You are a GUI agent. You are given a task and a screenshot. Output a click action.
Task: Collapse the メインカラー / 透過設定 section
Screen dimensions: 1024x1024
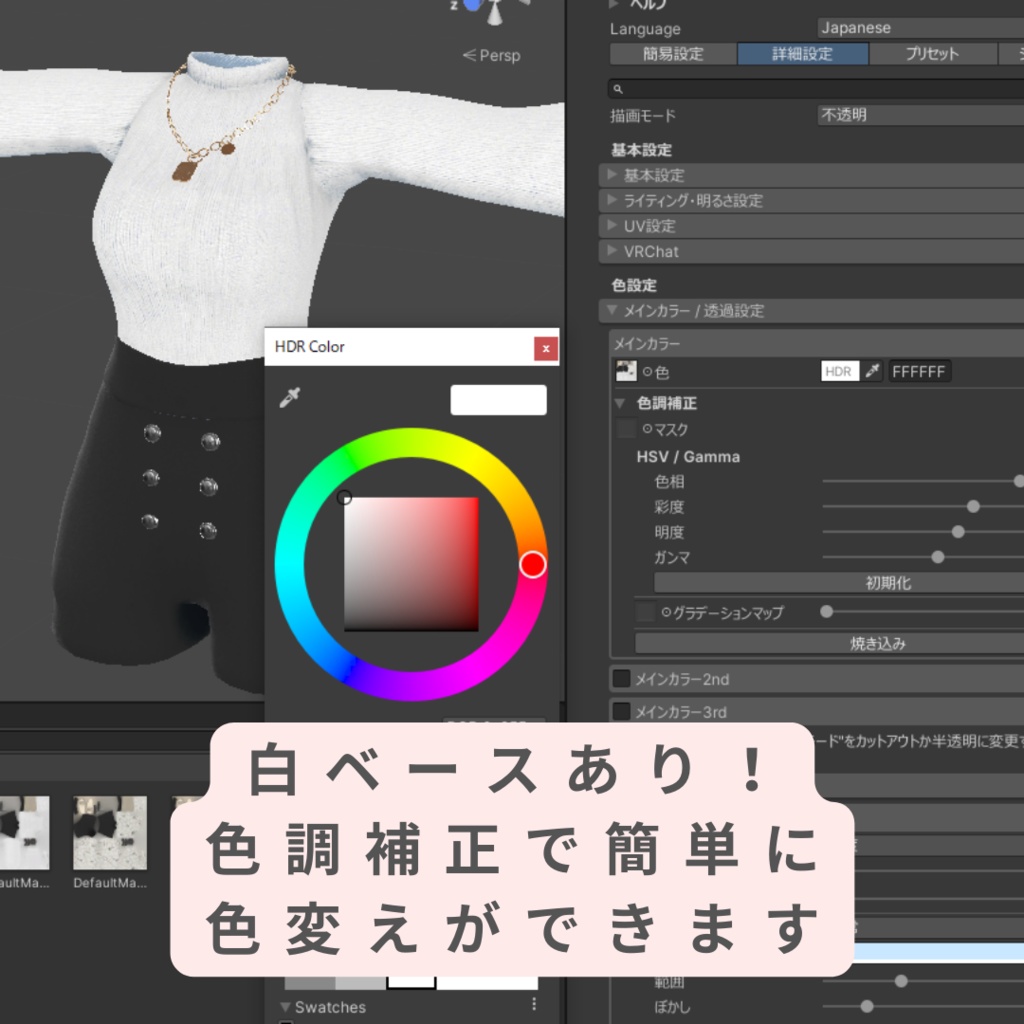coord(811,311)
